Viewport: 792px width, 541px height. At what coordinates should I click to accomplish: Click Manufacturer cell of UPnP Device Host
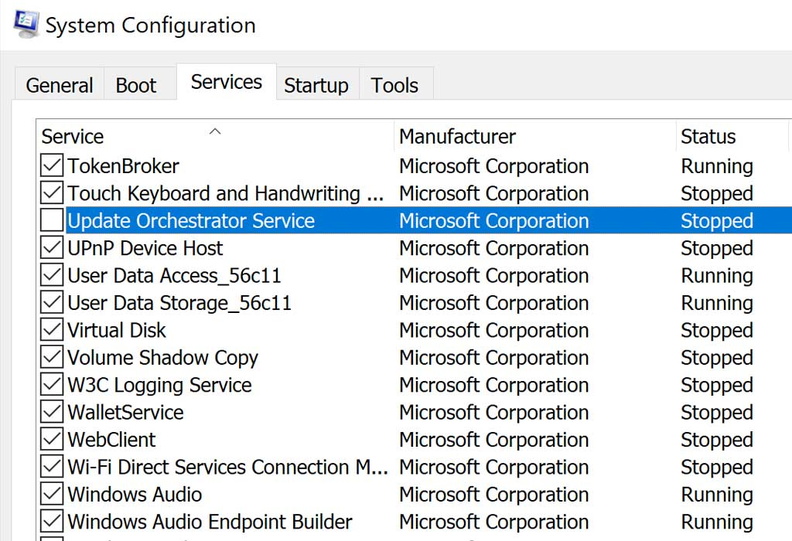[494, 248]
